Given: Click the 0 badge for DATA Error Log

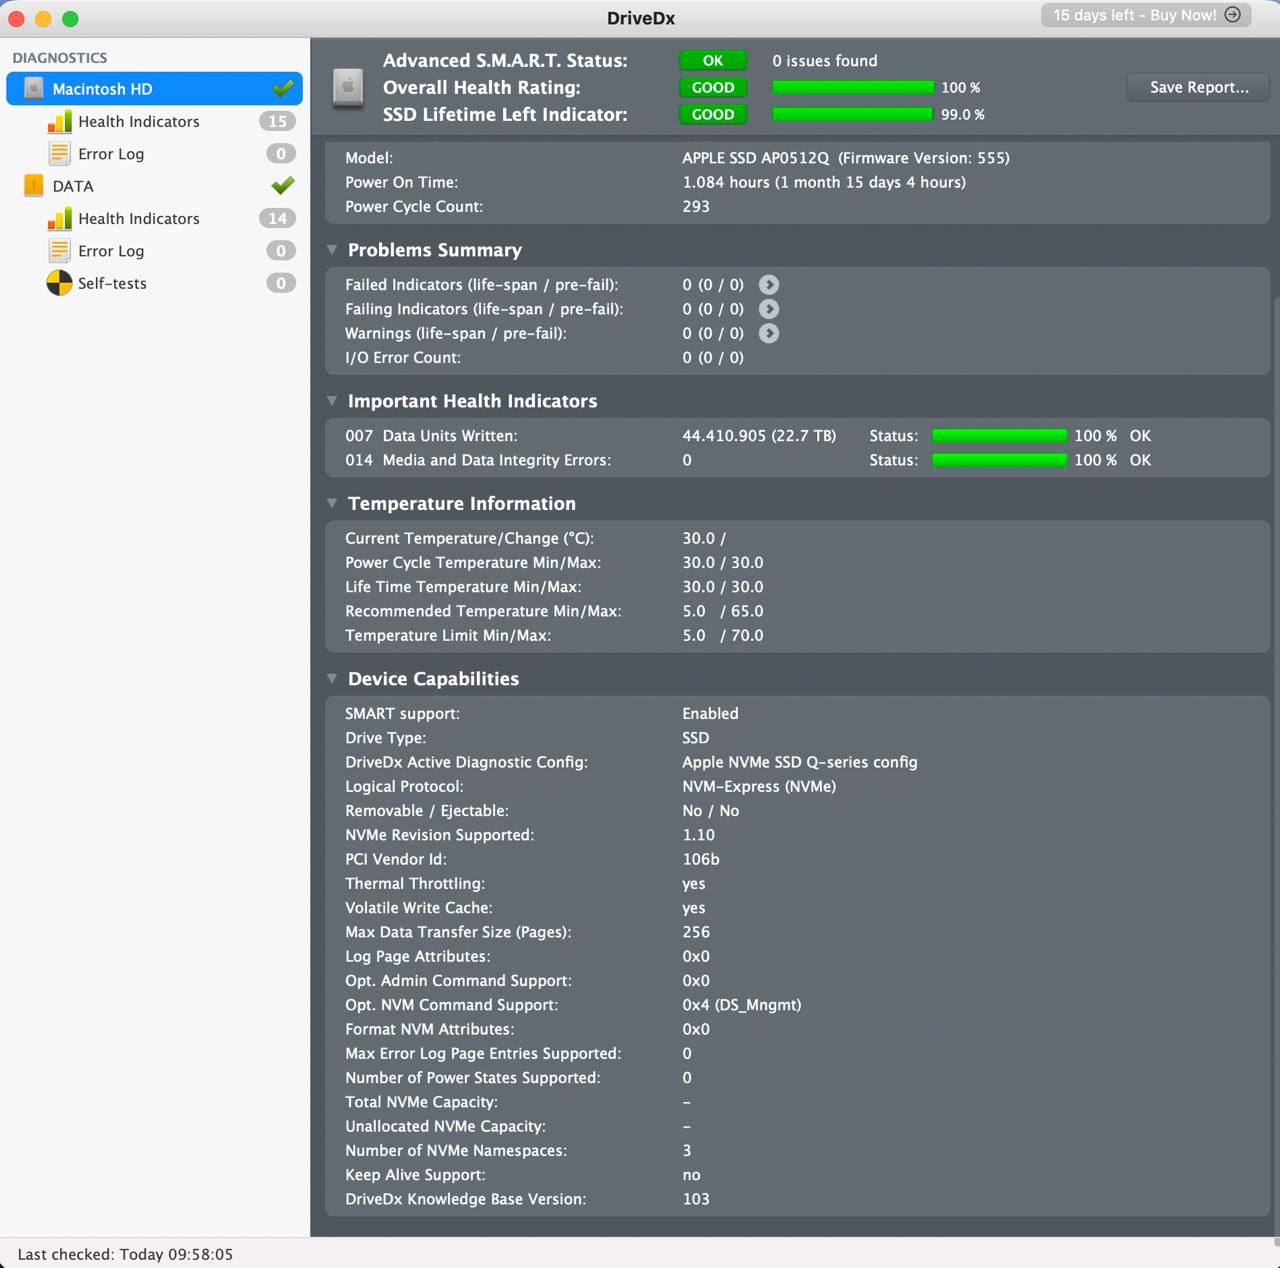Looking at the screenshot, I should (x=281, y=251).
